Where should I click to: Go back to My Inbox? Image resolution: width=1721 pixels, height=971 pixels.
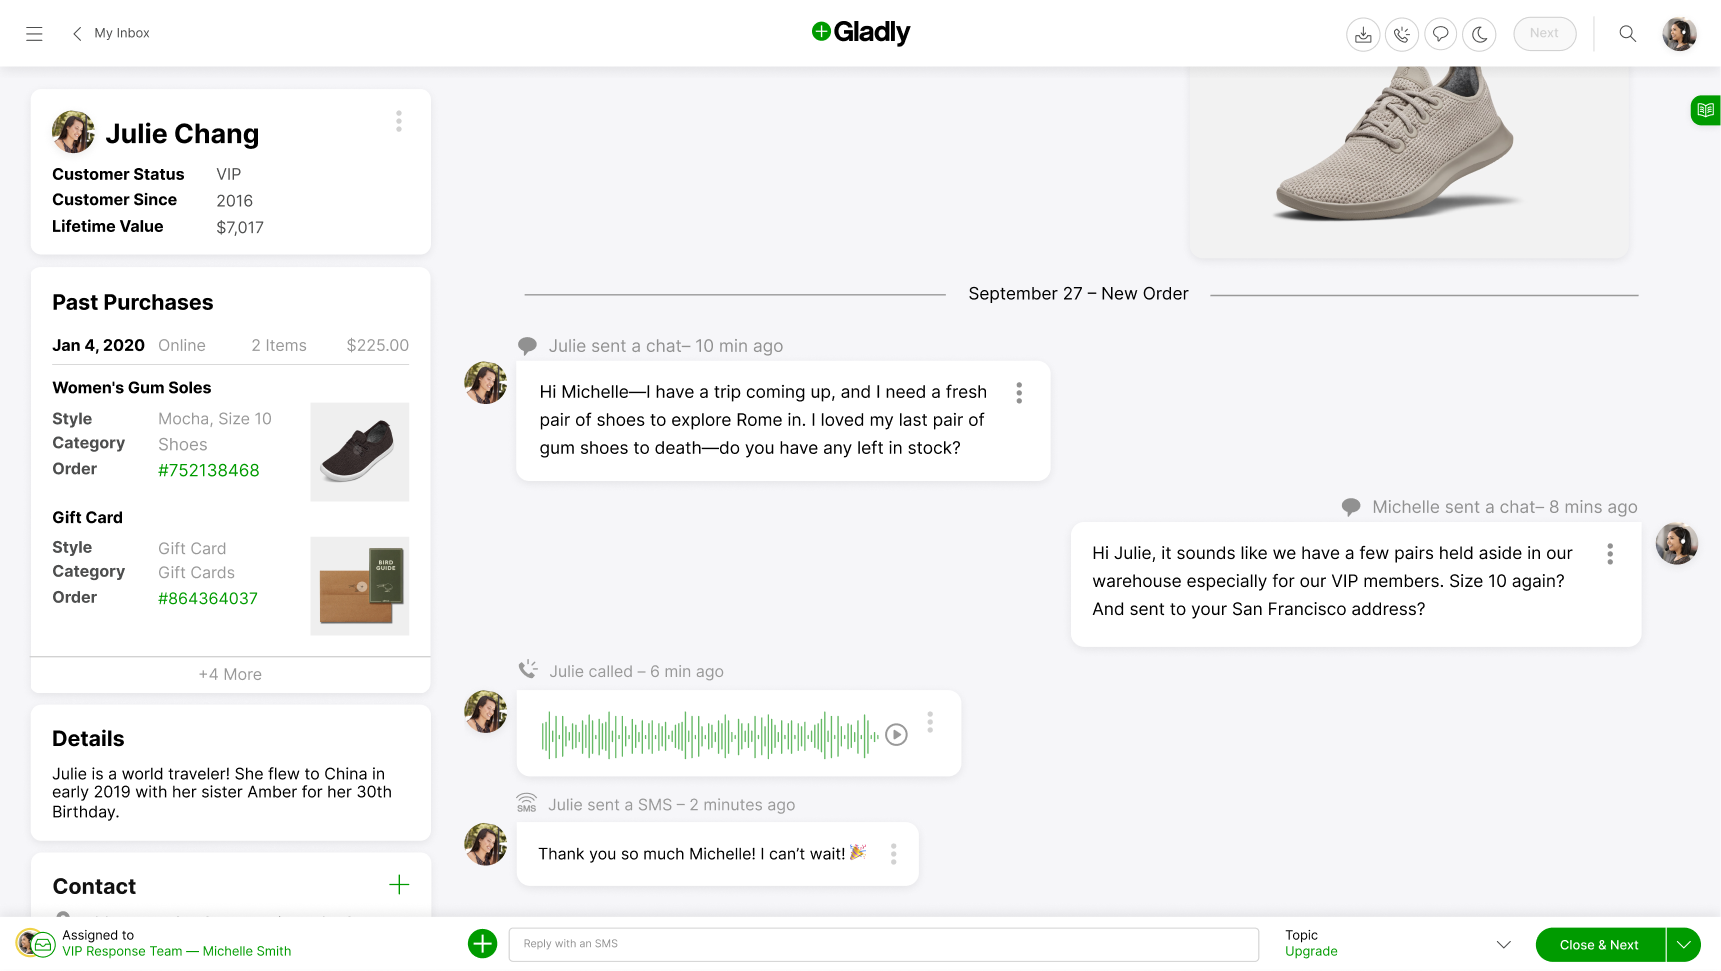[110, 33]
